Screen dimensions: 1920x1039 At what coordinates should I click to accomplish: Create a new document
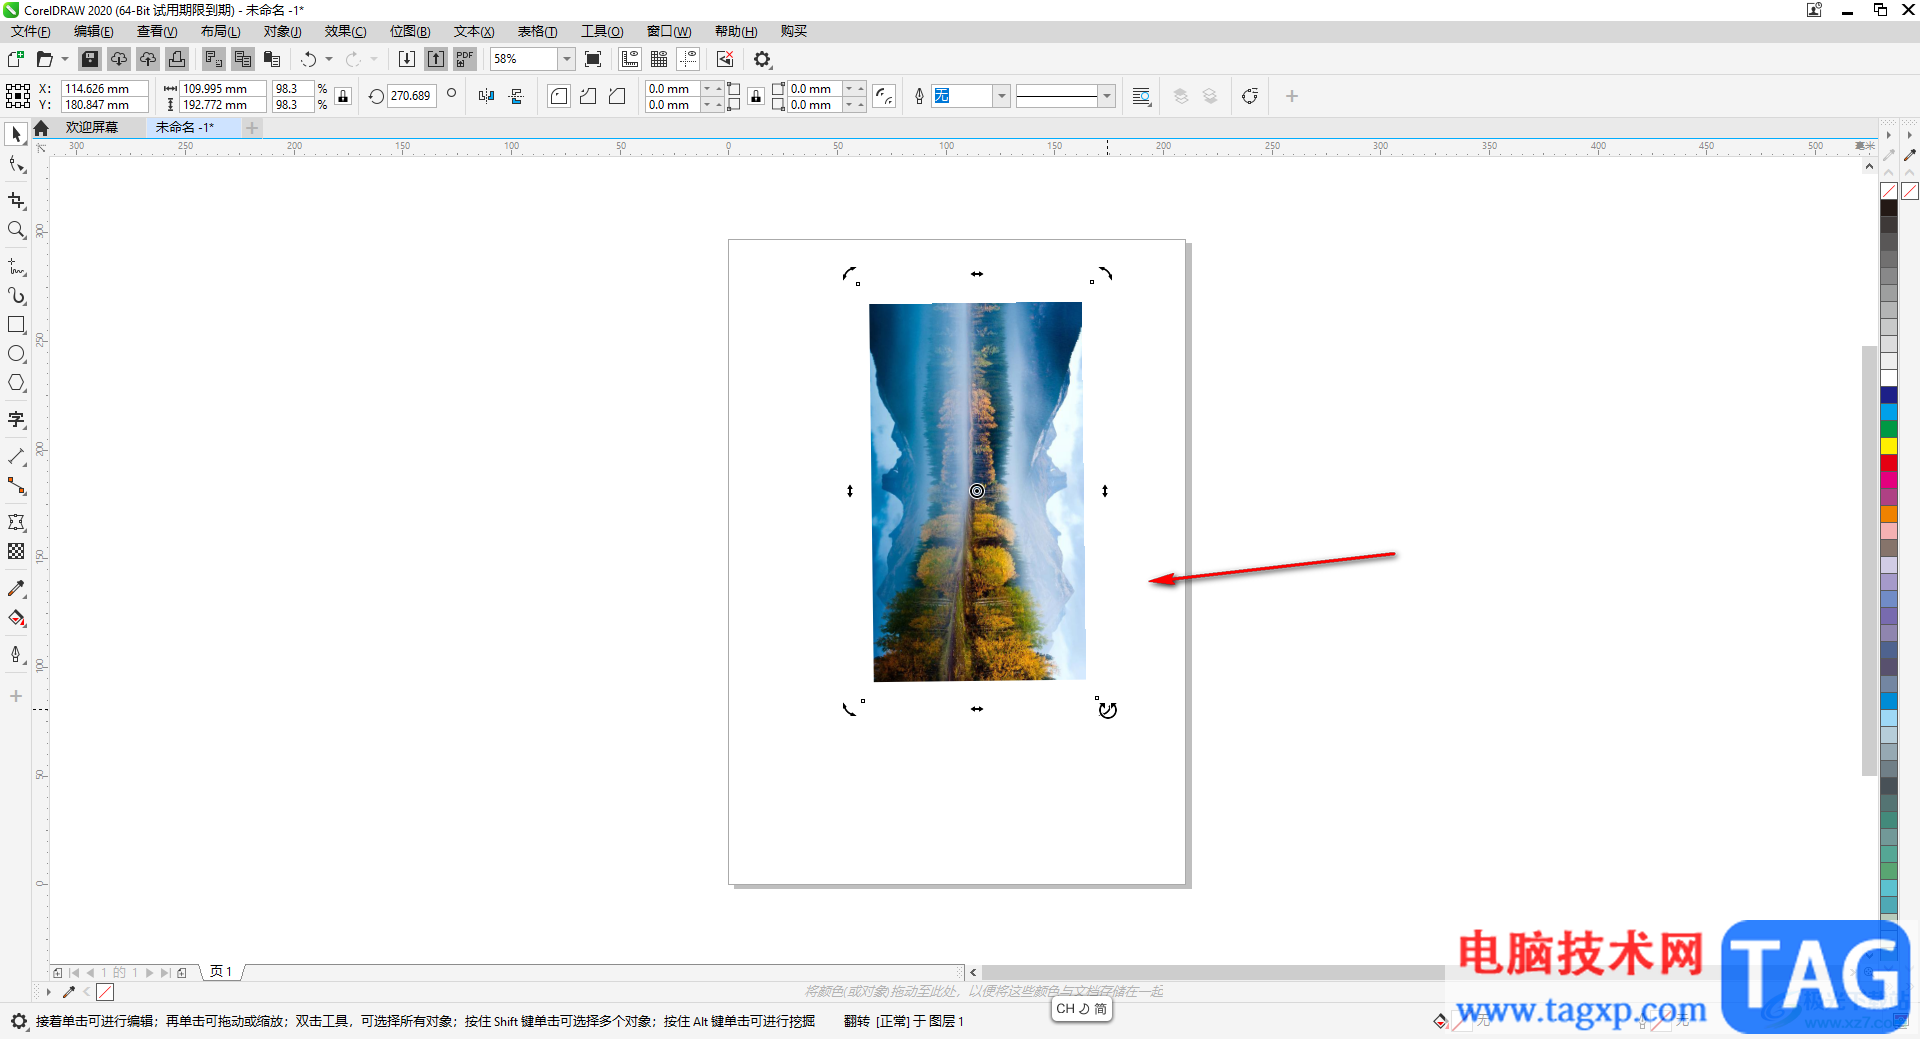(16, 59)
